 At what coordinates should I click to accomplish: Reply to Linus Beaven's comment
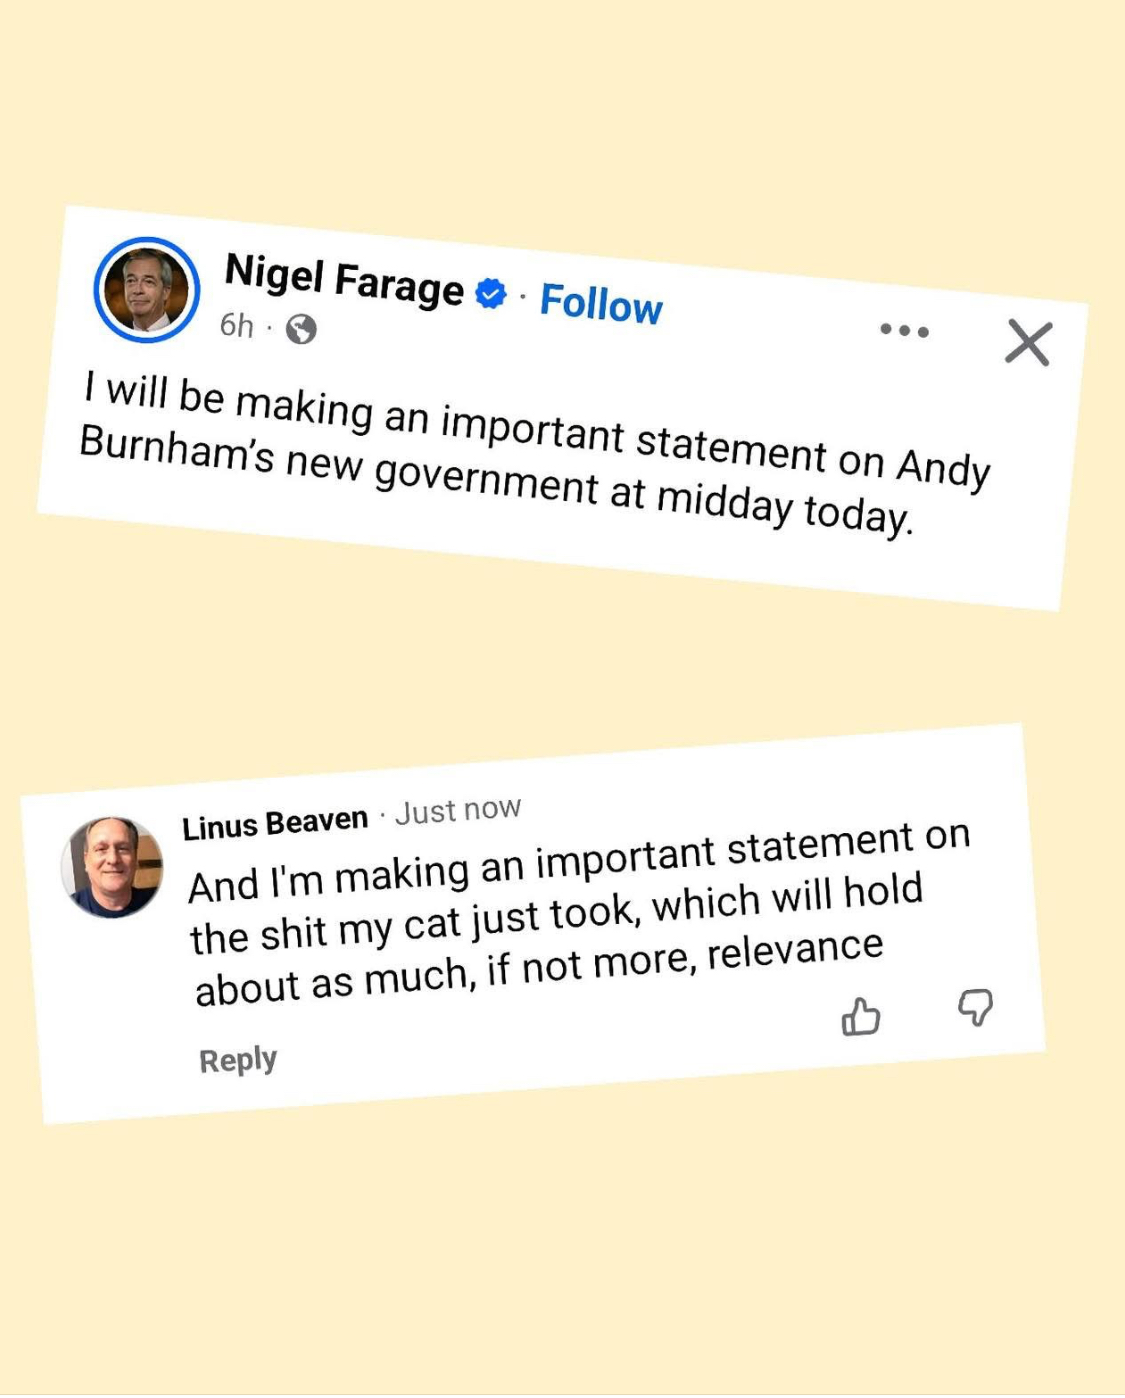point(238,1060)
